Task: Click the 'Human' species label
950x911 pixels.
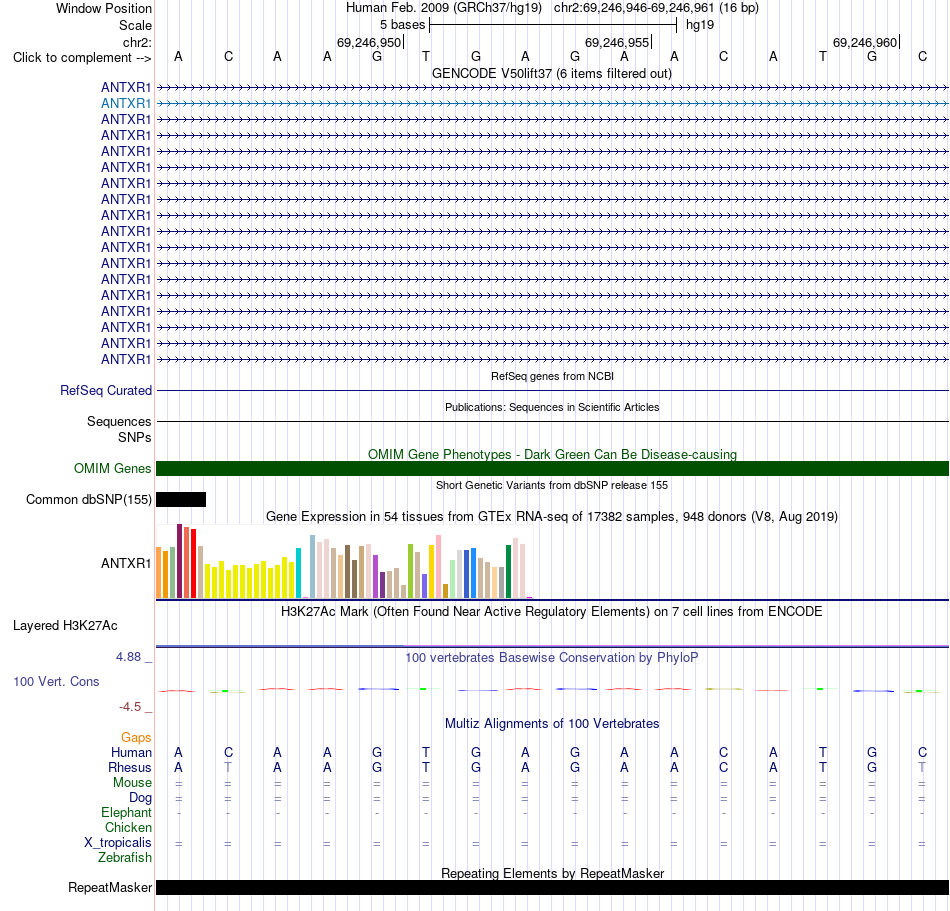Action: tap(131, 753)
